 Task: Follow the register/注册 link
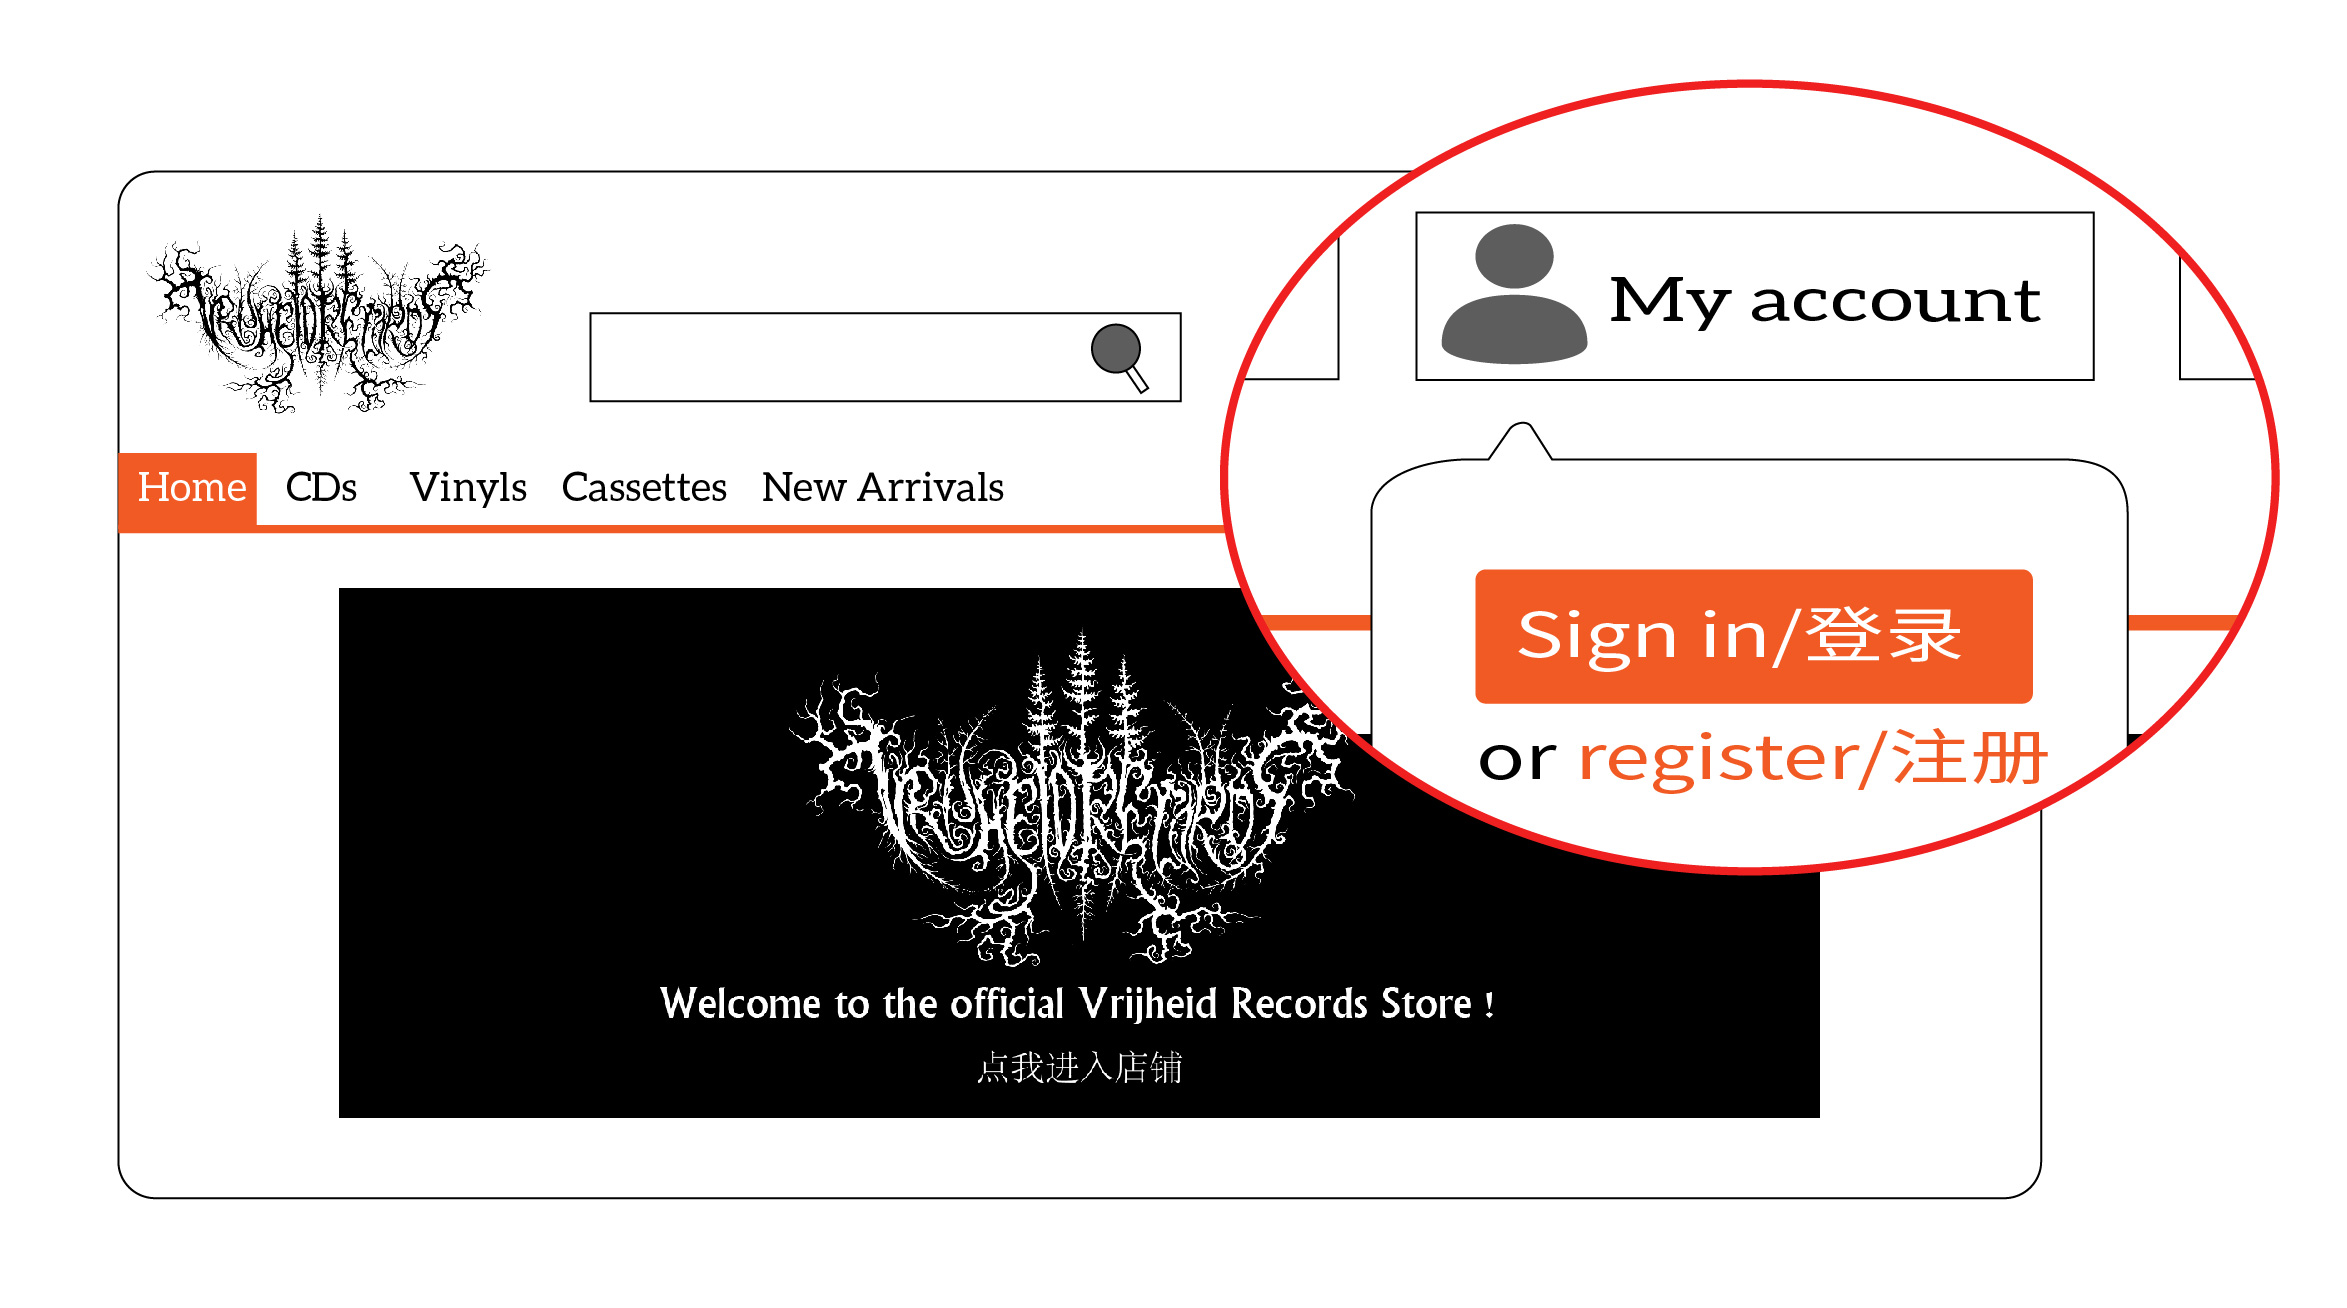1814,758
